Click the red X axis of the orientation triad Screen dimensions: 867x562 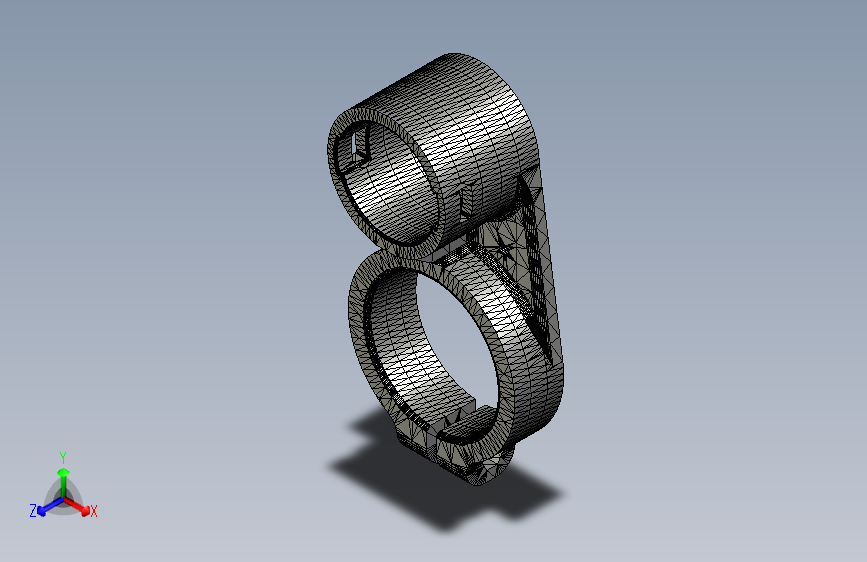pyautogui.click(x=77, y=506)
